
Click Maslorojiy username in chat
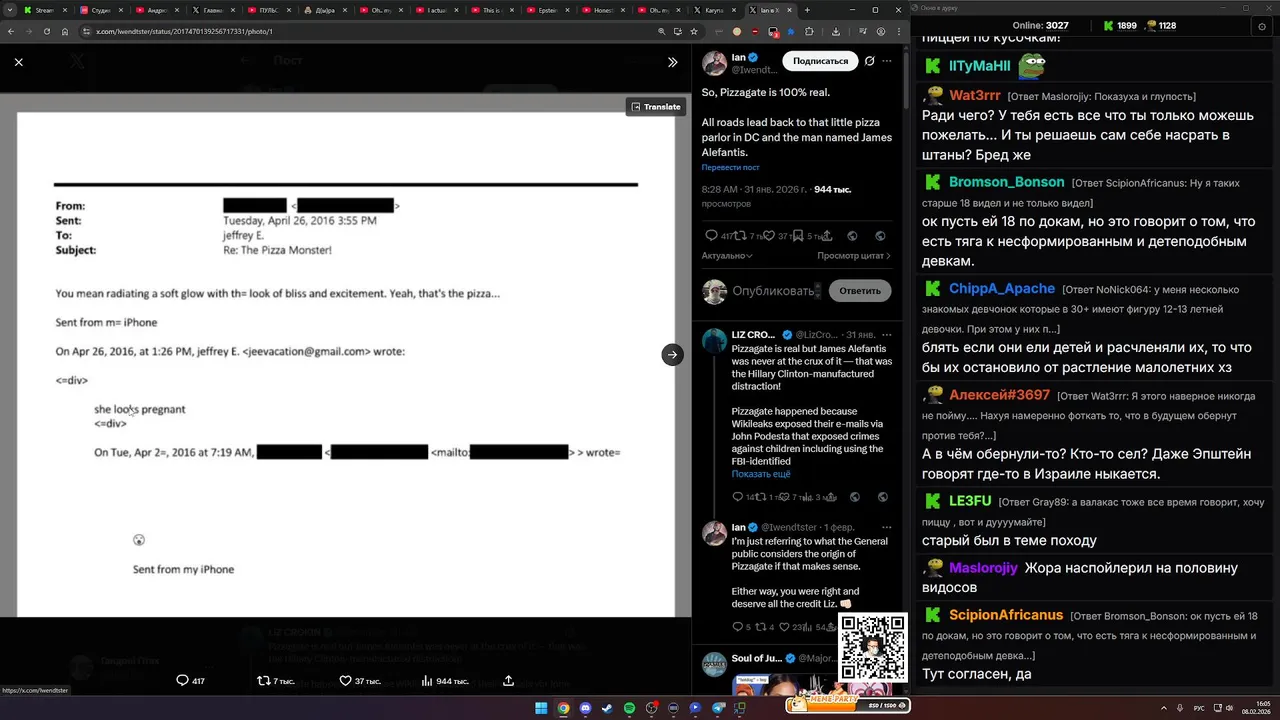[983, 568]
